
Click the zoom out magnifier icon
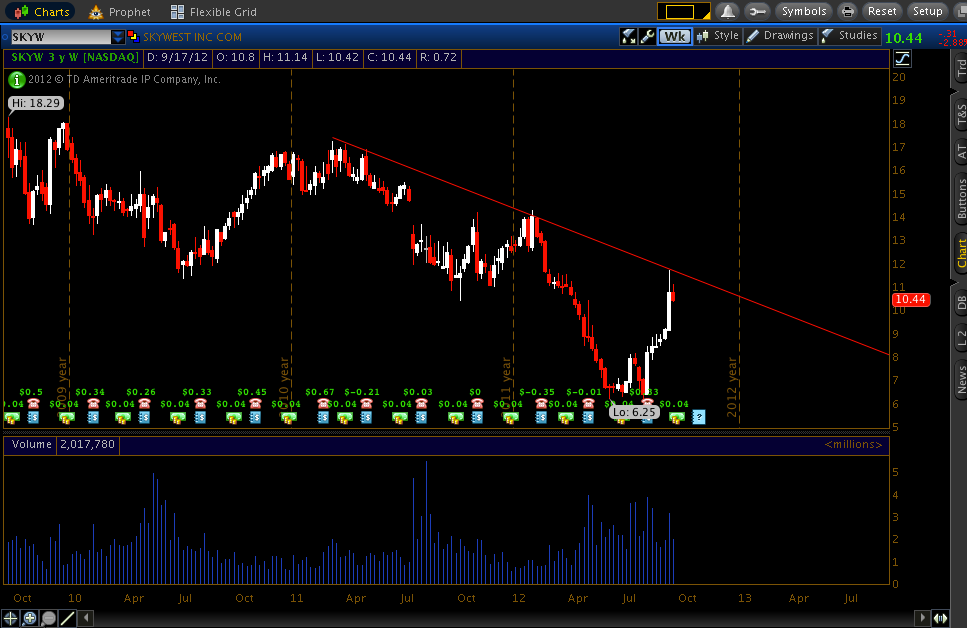(49, 618)
